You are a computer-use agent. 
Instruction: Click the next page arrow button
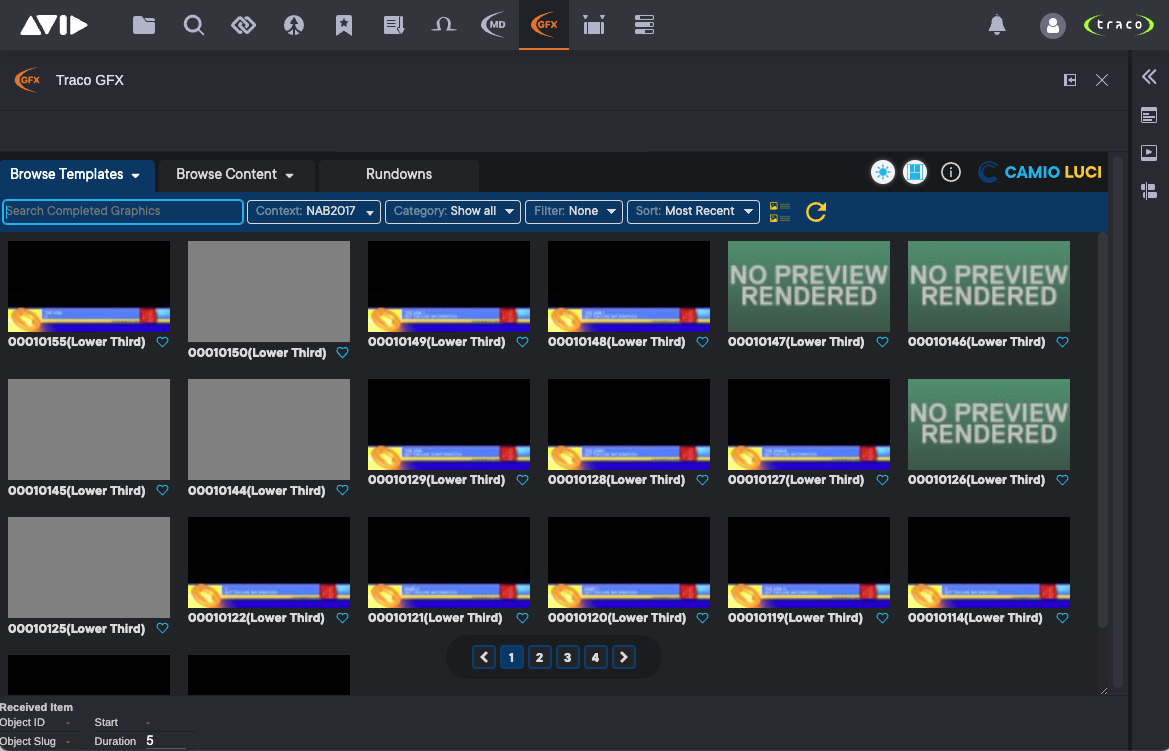click(x=623, y=657)
